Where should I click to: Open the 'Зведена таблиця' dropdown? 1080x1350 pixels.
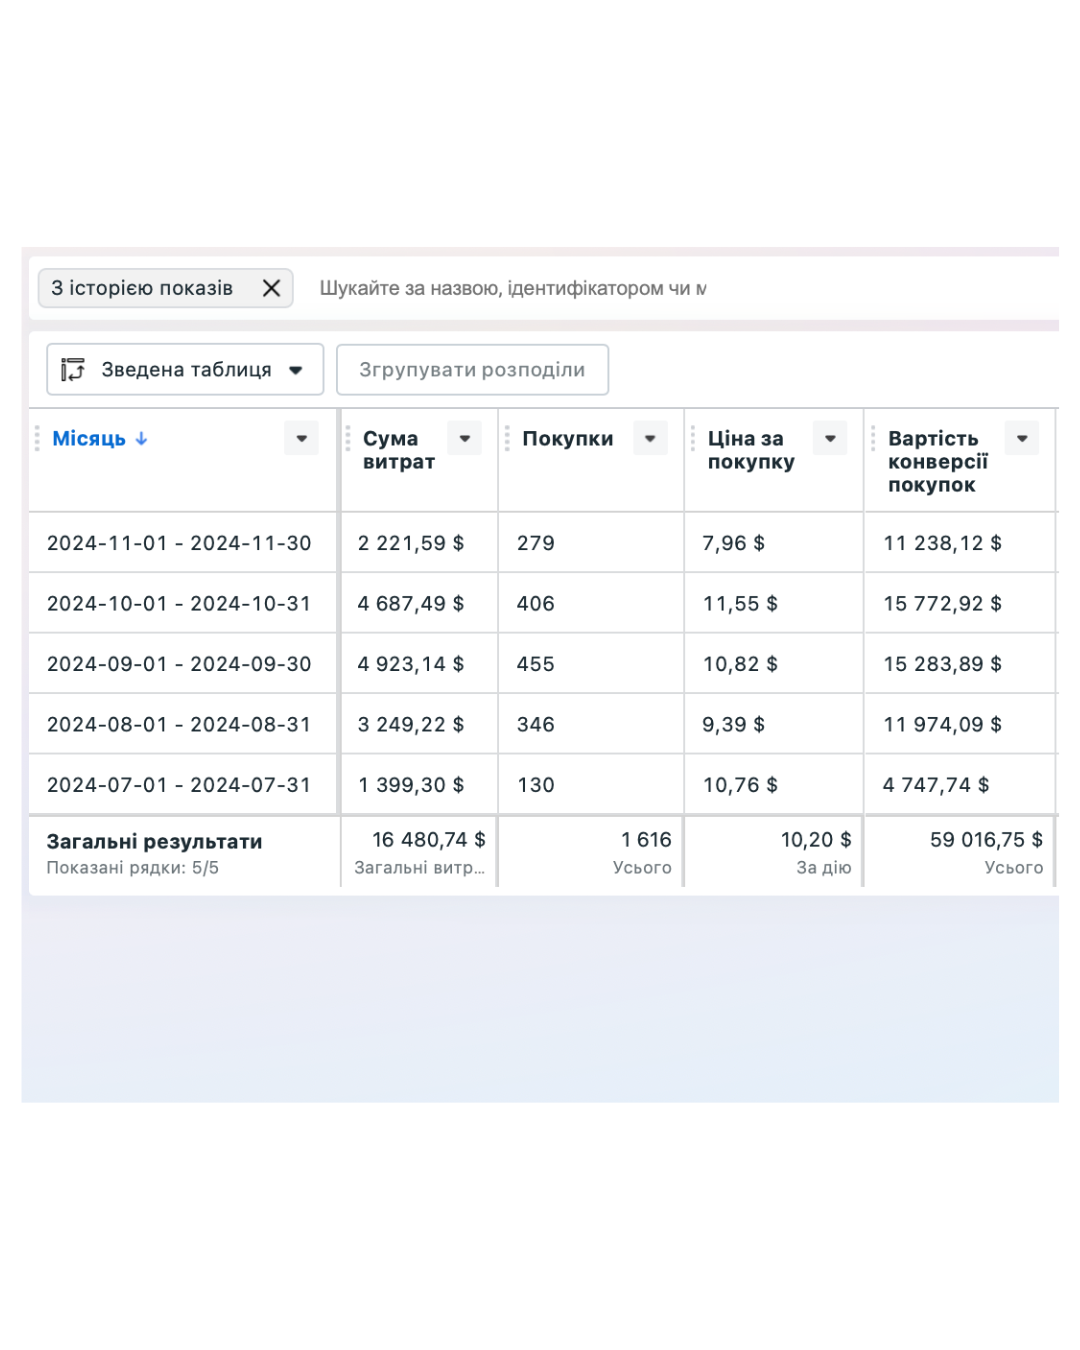[x=185, y=370]
